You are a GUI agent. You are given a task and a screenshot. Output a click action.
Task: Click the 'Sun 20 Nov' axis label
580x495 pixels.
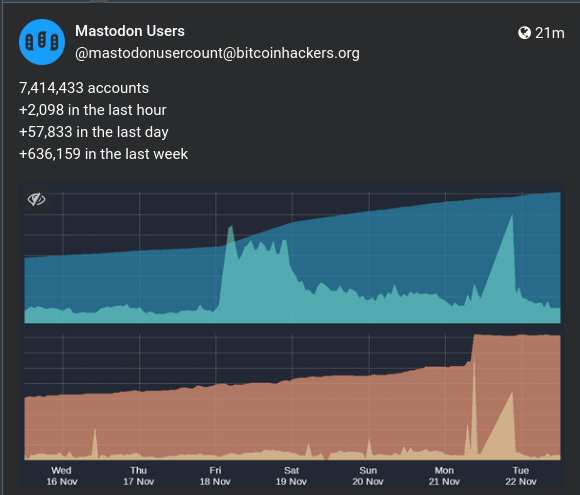pyautogui.click(x=368, y=476)
